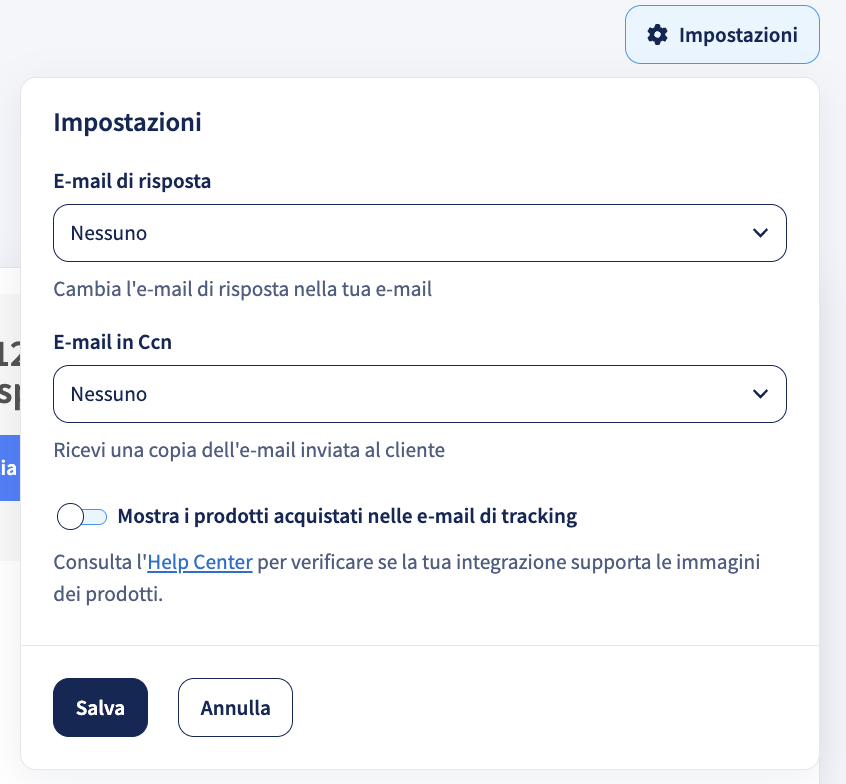
Task: Toggle Mostra i prodotti acquistati switch
Action: click(x=82, y=516)
